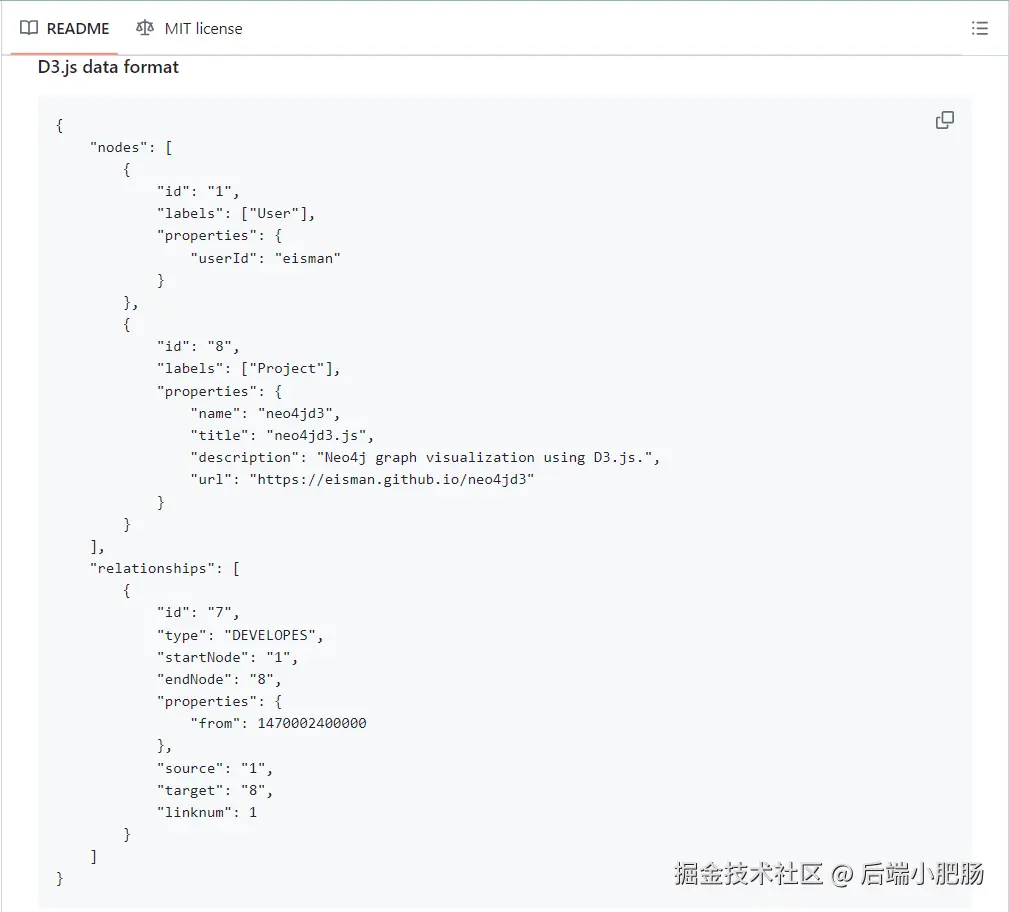This screenshot has width=1009, height=912.
Task: Click the 'D3.js data format' heading
Action: (x=108, y=67)
